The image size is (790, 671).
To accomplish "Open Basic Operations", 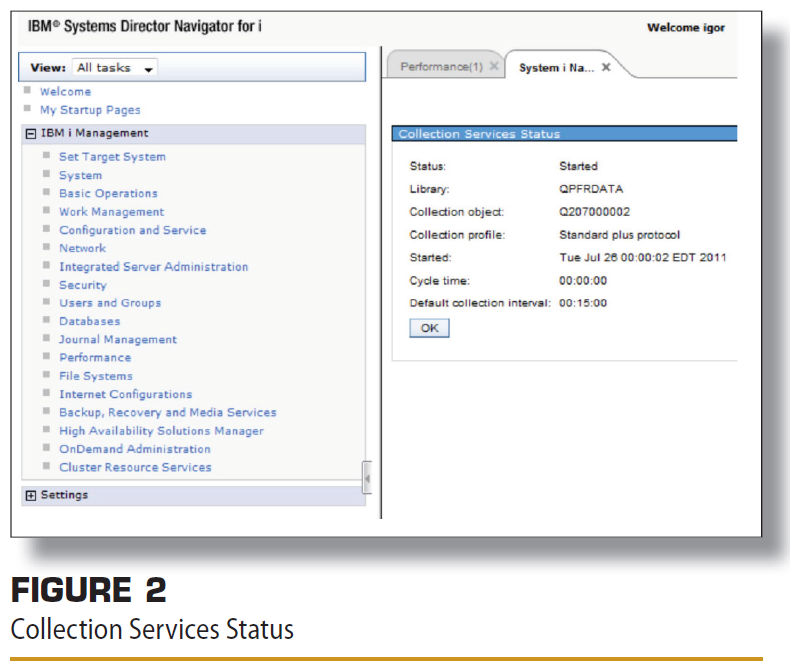I will tap(108, 193).
